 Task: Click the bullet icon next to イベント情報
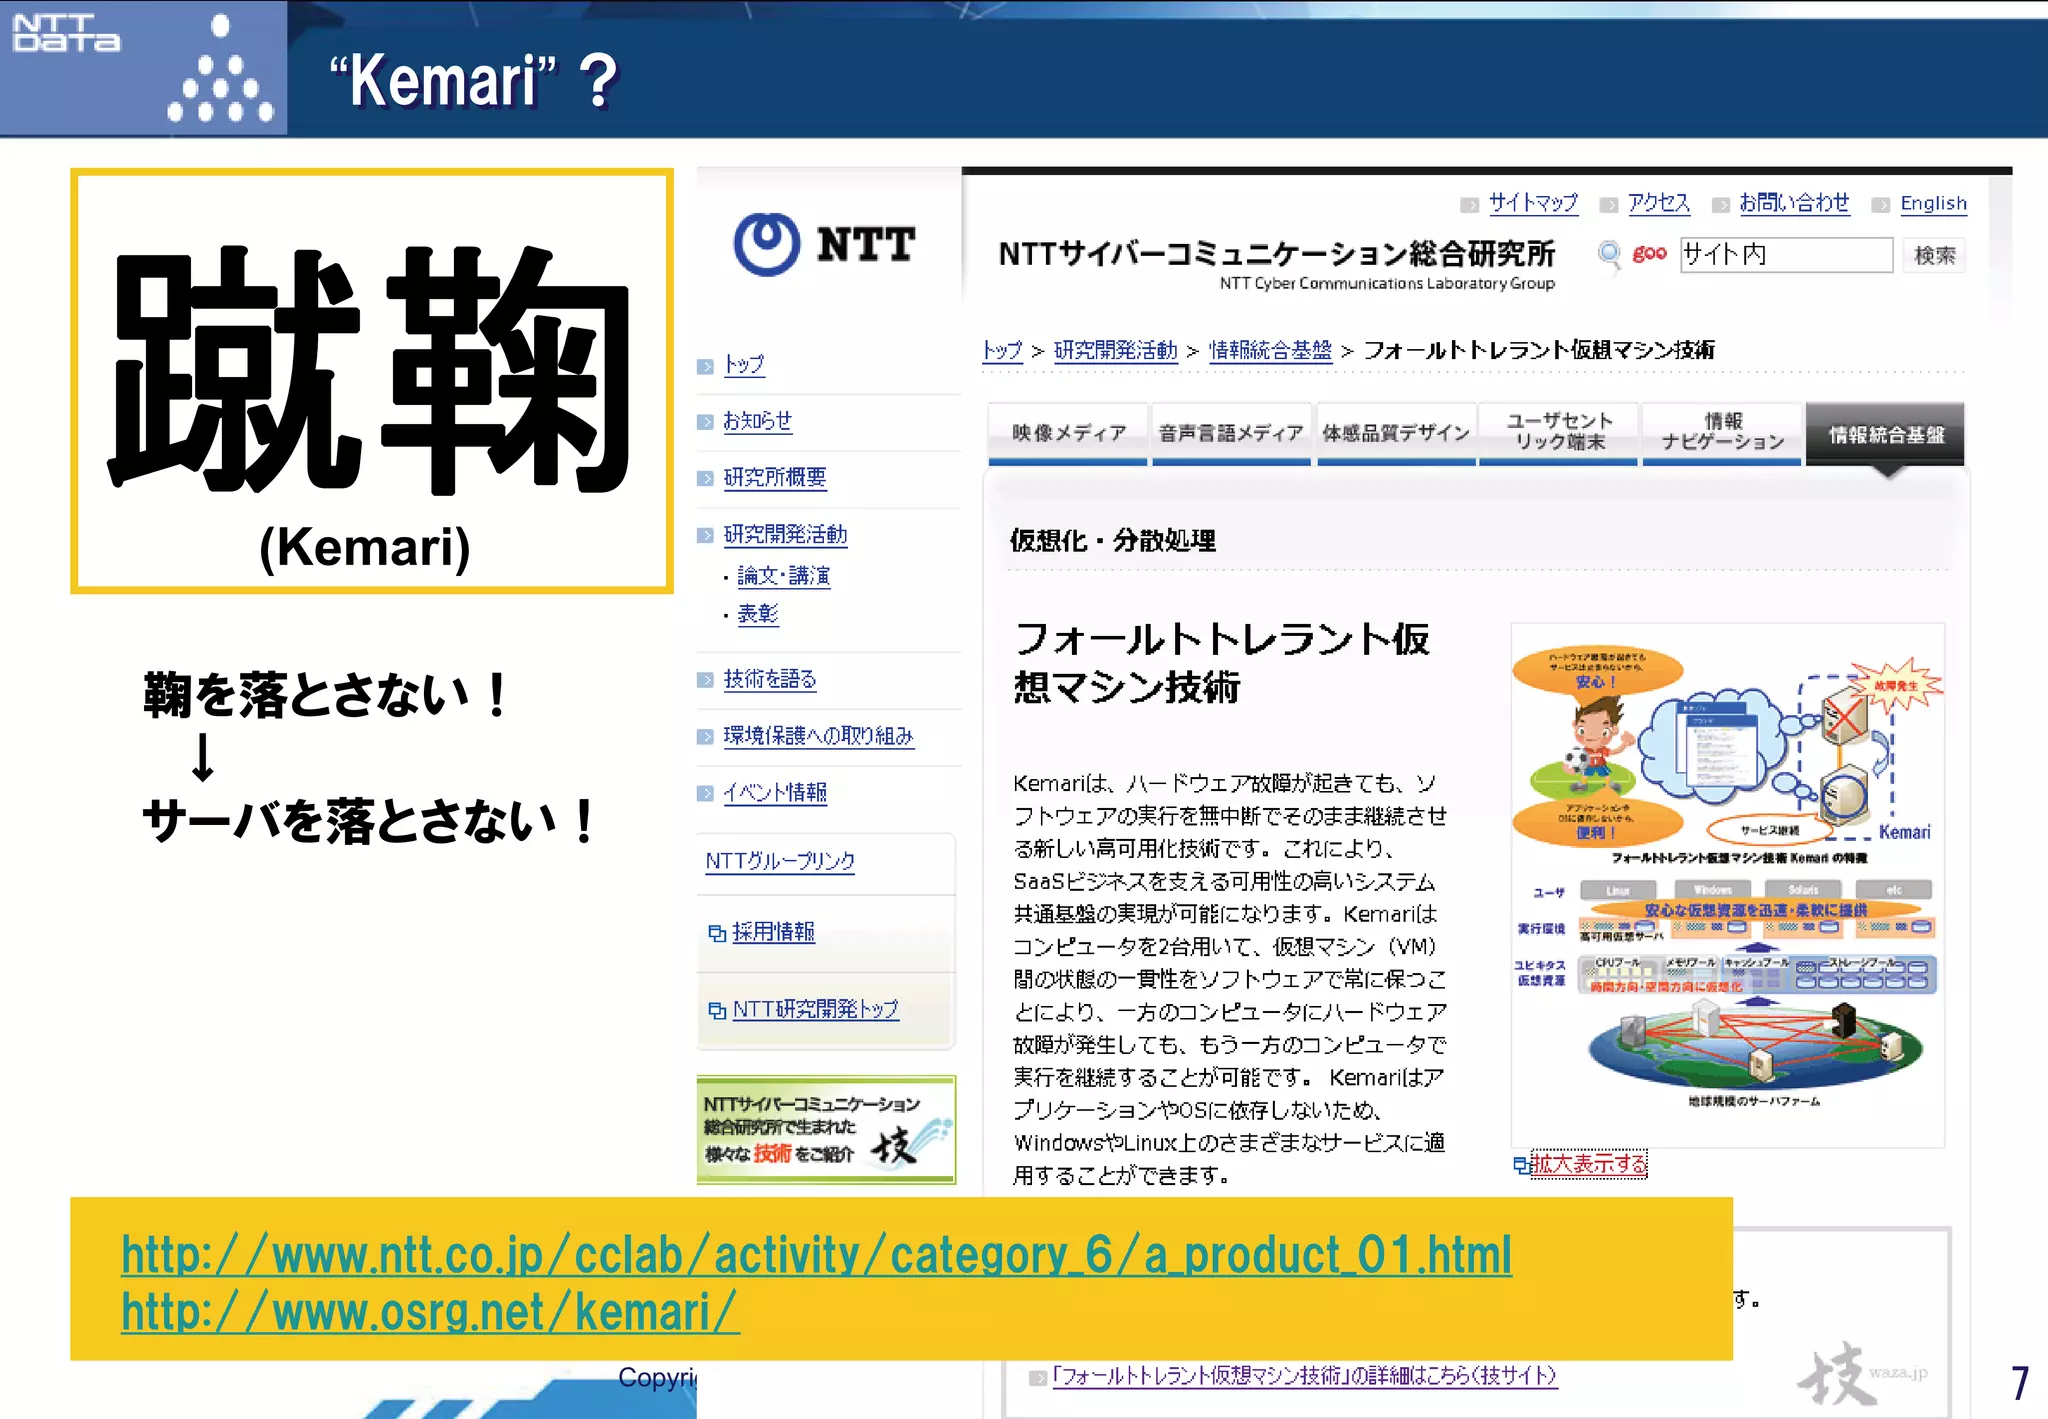point(705,793)
